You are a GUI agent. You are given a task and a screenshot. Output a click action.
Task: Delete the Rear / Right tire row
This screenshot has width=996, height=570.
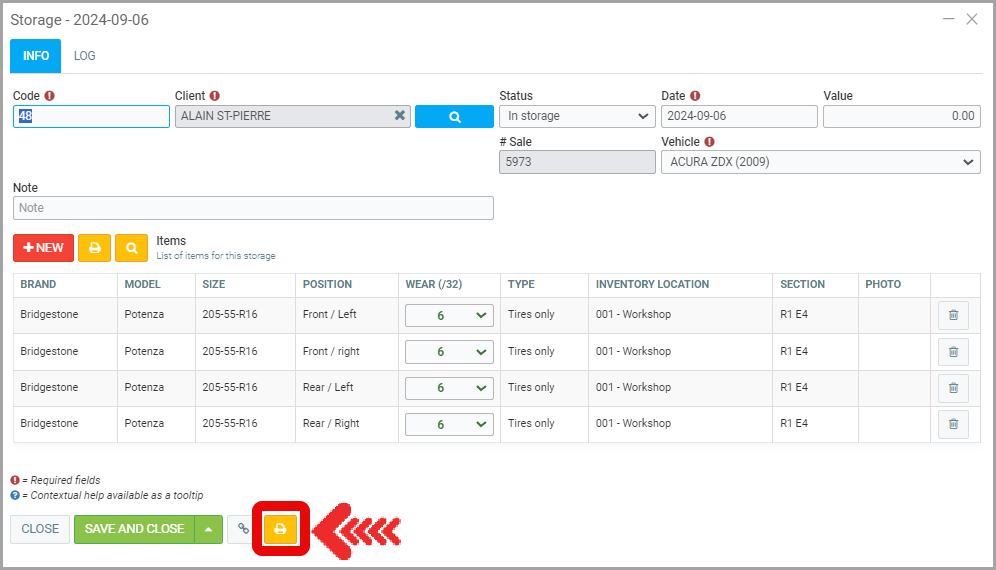tap(952, 424)
